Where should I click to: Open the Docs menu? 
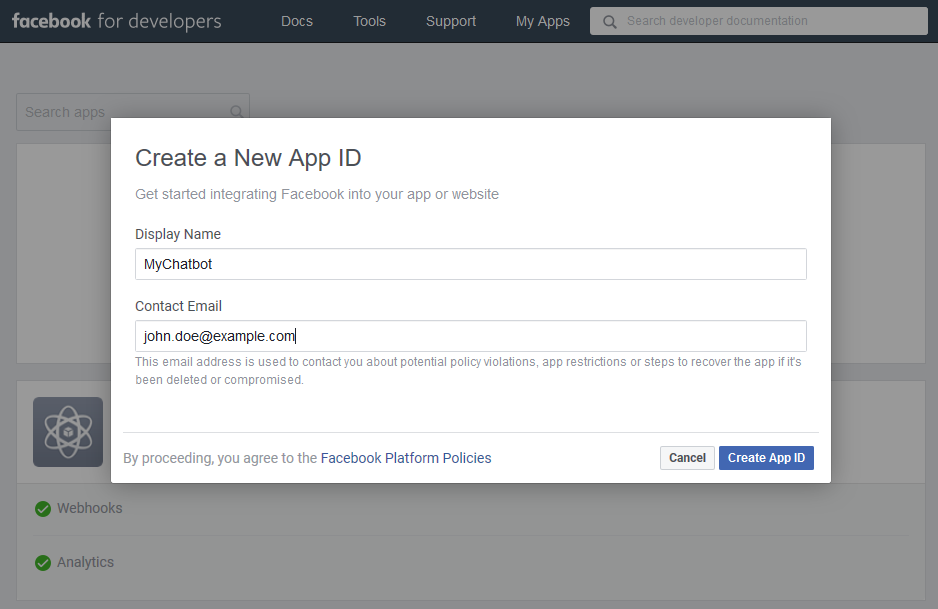click(297, 22)
